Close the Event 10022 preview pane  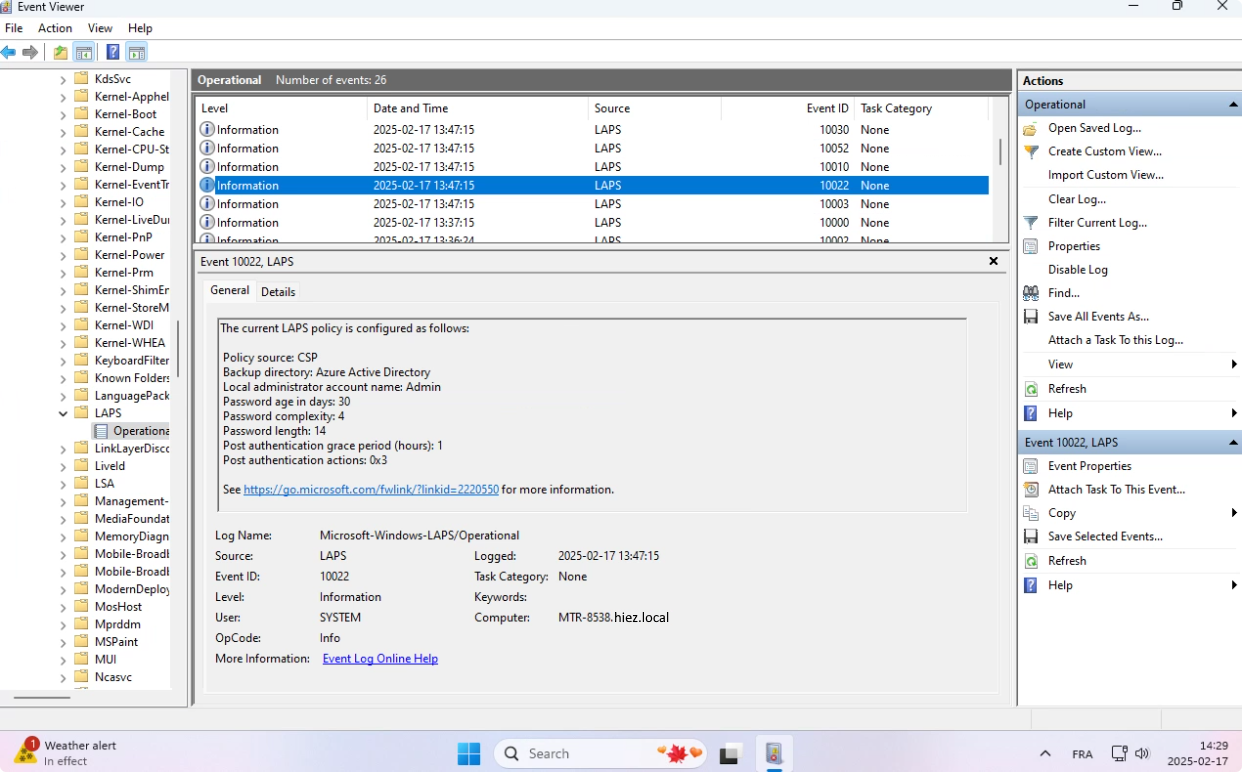click(x=993, y=261)
